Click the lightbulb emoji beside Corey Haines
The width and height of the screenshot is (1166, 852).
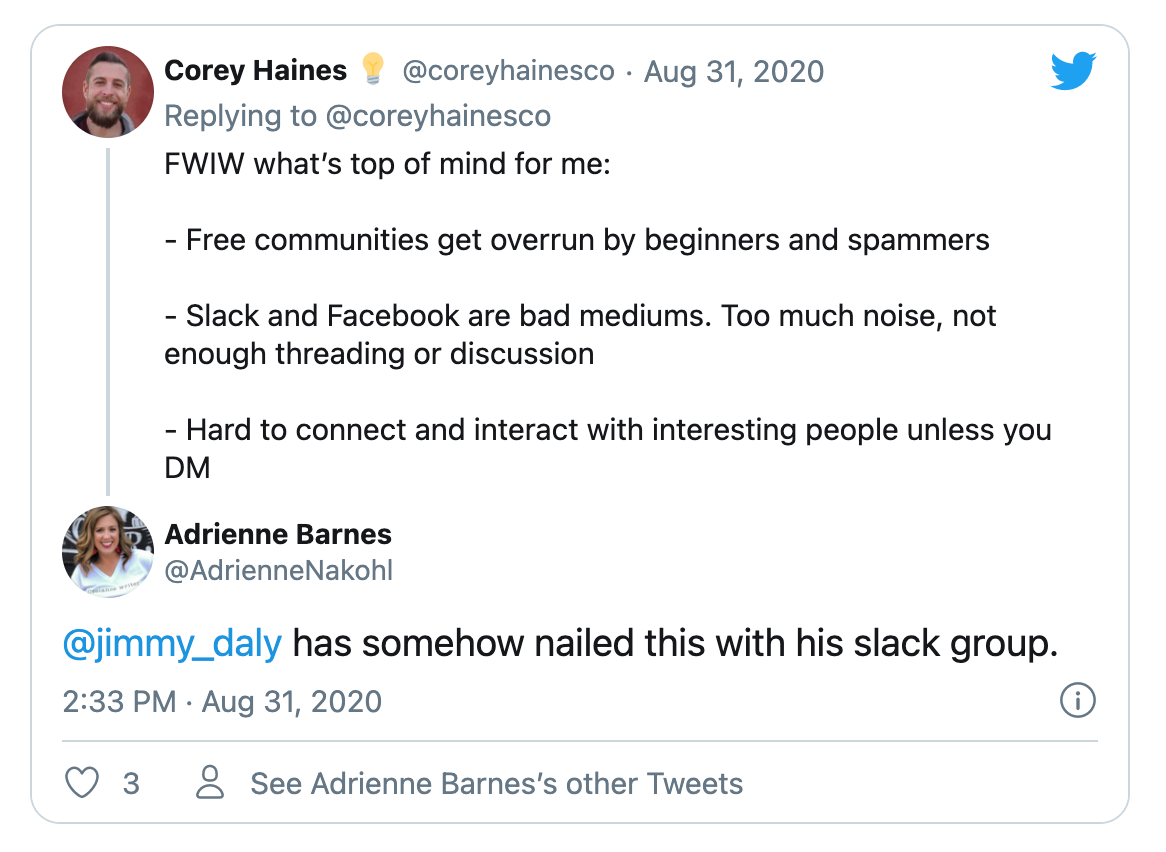pos(373,70)
